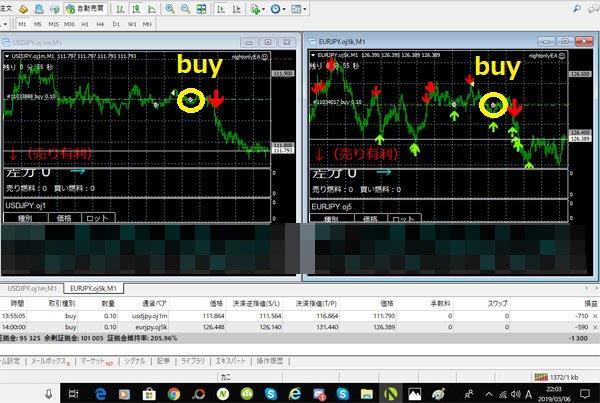Image resolution: width=600 pixels, height=403 pixels.
Task: Select the eurjpy.oj5k trade row symbol
Action: click(151, 328)
